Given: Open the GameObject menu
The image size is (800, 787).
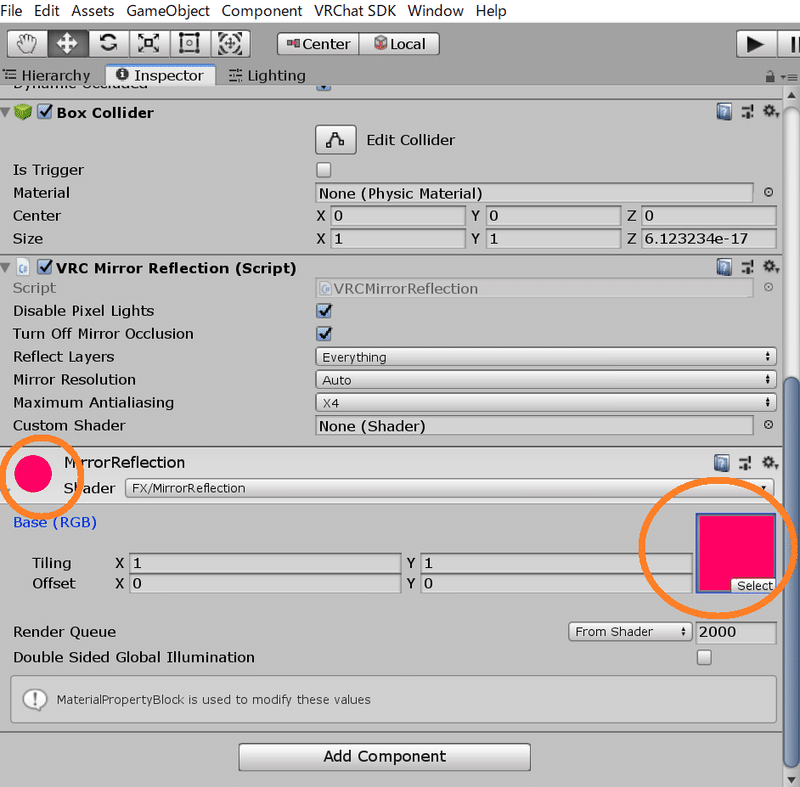Looking at the screenshot, I should [x=168, y=11].
